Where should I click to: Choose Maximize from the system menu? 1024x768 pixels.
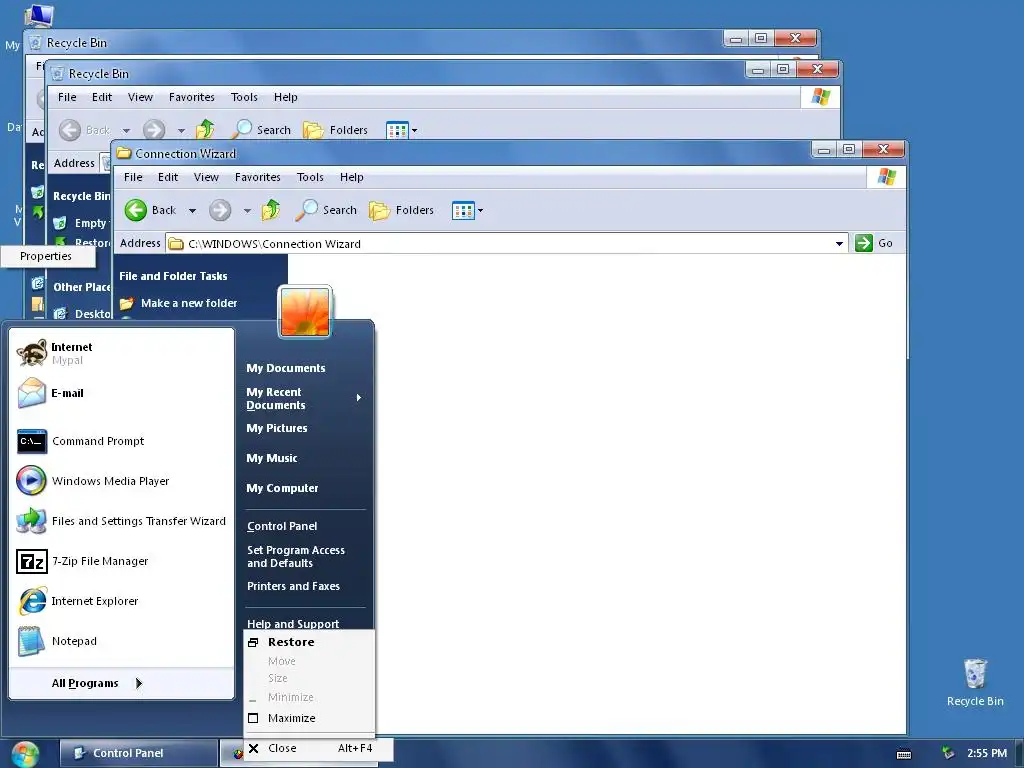pyautogui.click(x=309, y=718)
